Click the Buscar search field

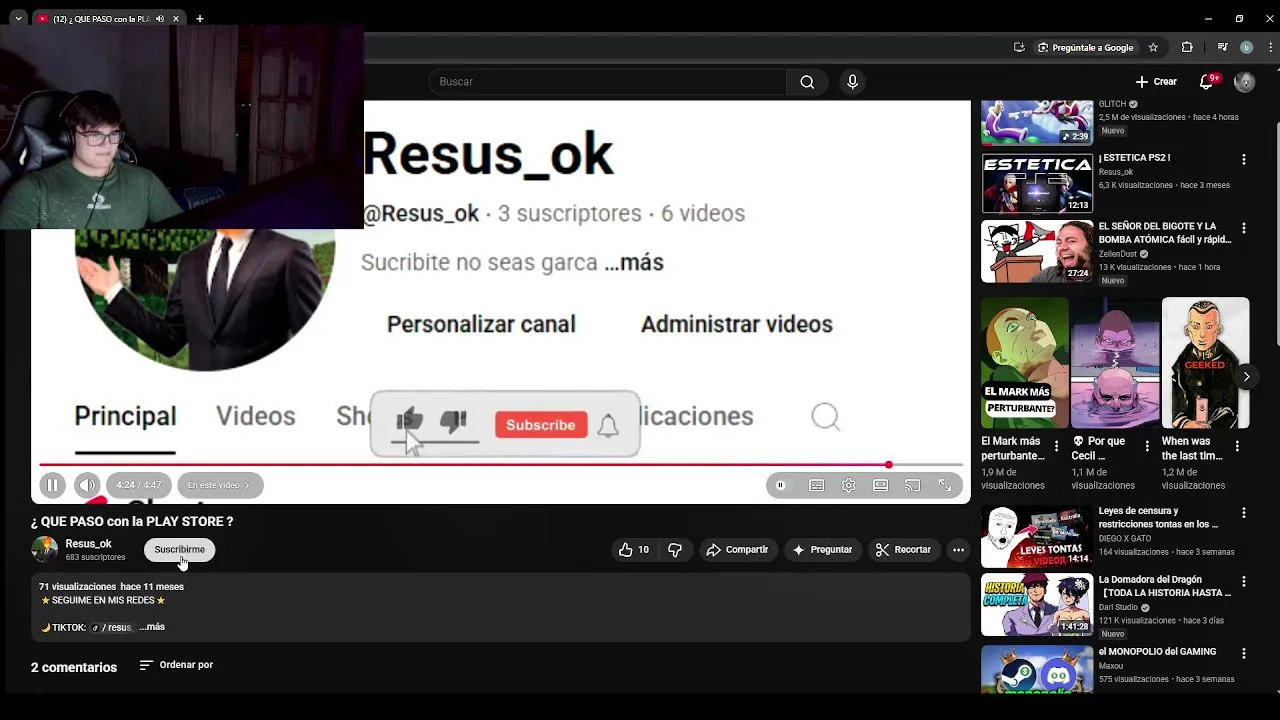pos(608,82)
